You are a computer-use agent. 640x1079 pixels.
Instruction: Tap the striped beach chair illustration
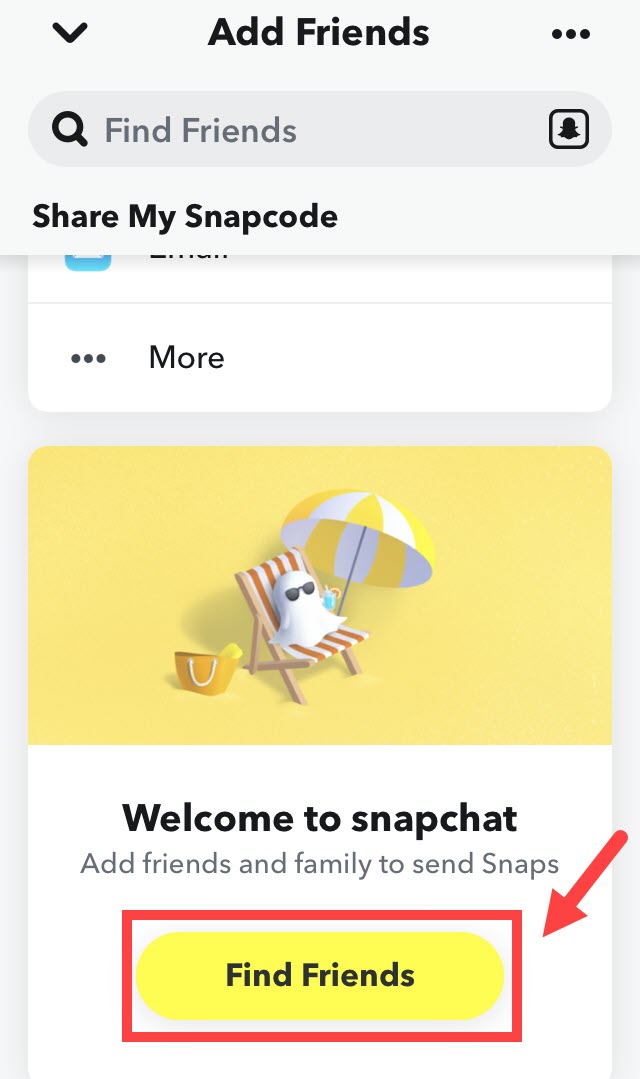click(x=296, y=623)
